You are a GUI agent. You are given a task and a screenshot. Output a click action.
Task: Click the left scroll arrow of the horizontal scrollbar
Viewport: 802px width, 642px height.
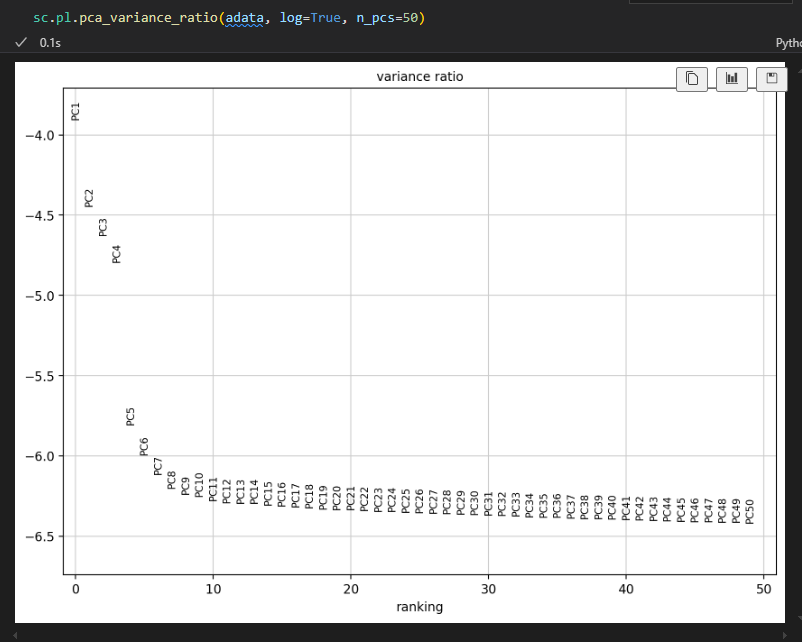point(15,636)
